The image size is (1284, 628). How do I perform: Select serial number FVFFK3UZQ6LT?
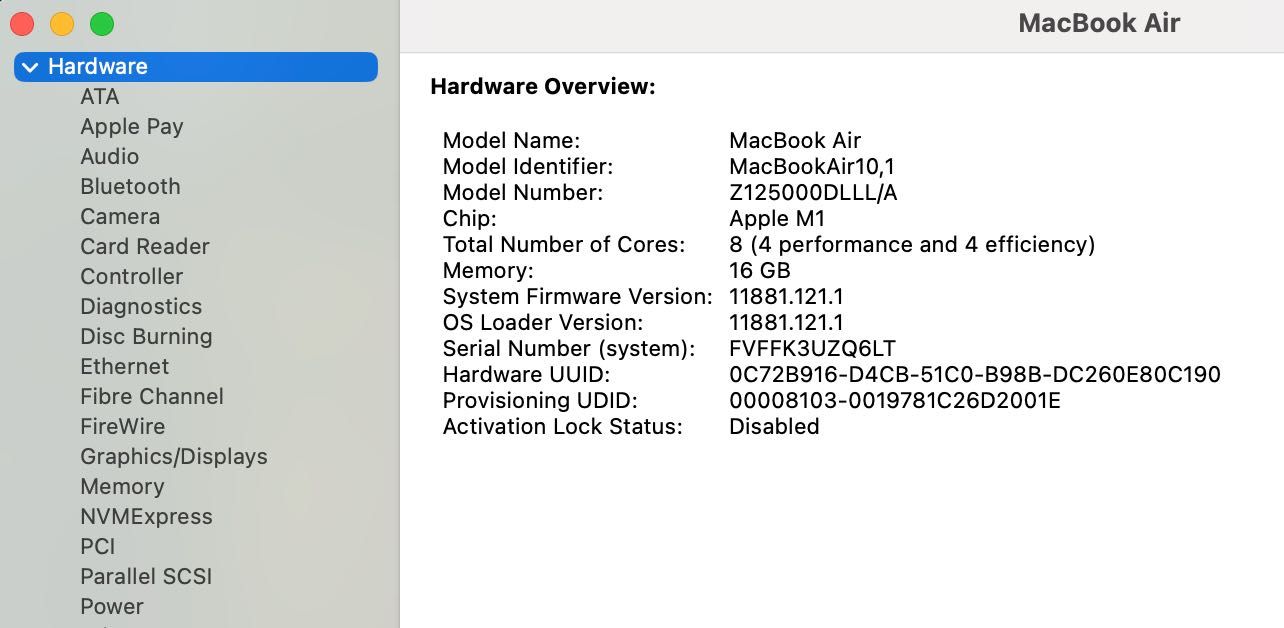(812, 349)
